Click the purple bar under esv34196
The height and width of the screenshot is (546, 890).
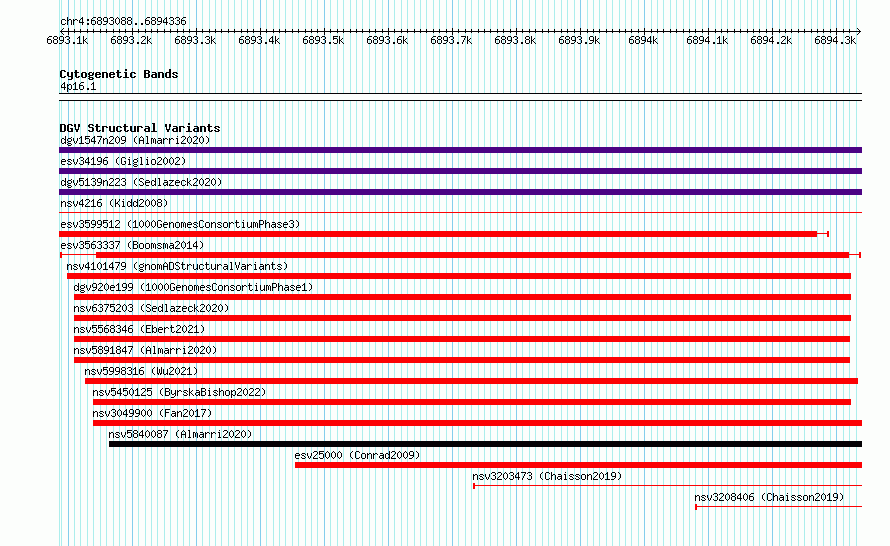coord(460,171)
